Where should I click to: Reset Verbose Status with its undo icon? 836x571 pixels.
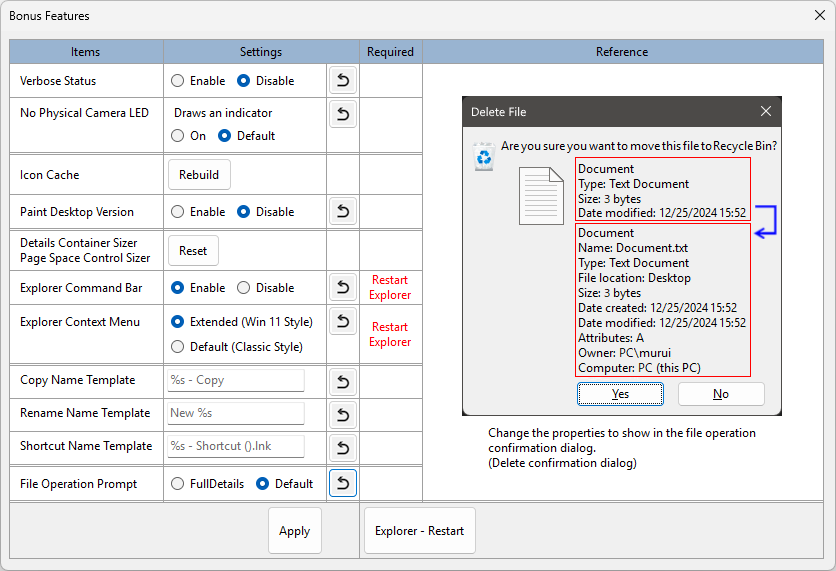343,81
